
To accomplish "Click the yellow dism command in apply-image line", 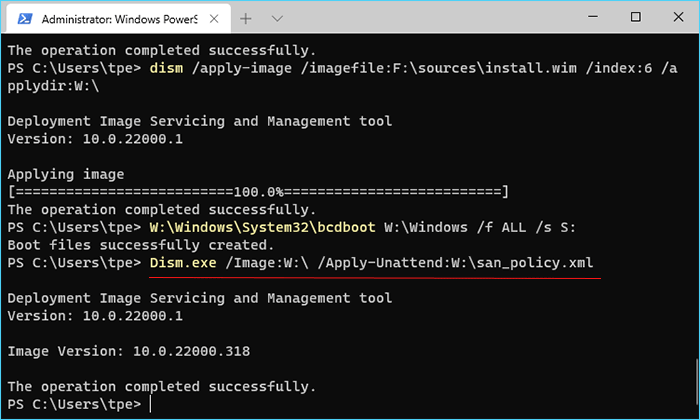I will 166,68.
